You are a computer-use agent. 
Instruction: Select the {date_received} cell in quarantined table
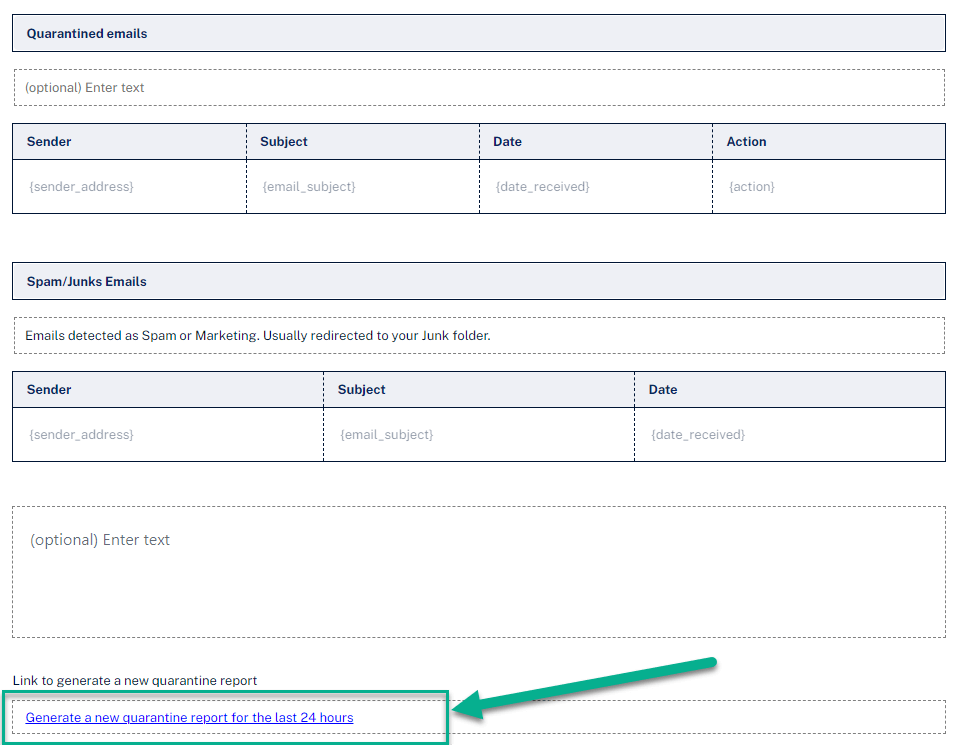pyautogui.click(x=596, y=186)
